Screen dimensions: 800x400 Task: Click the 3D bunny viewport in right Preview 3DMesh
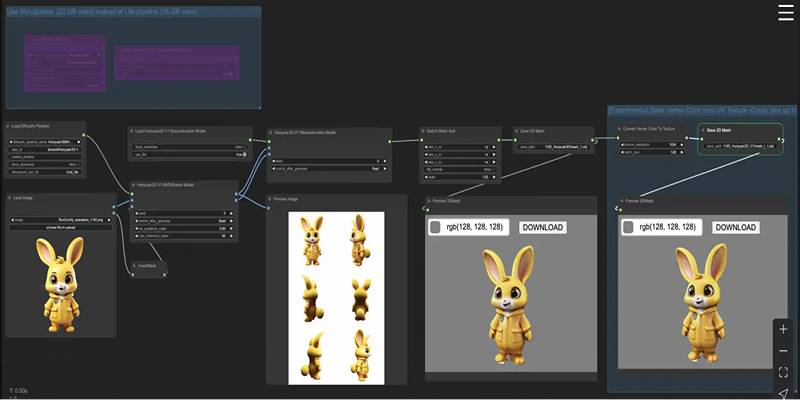(x=704, y=291)
